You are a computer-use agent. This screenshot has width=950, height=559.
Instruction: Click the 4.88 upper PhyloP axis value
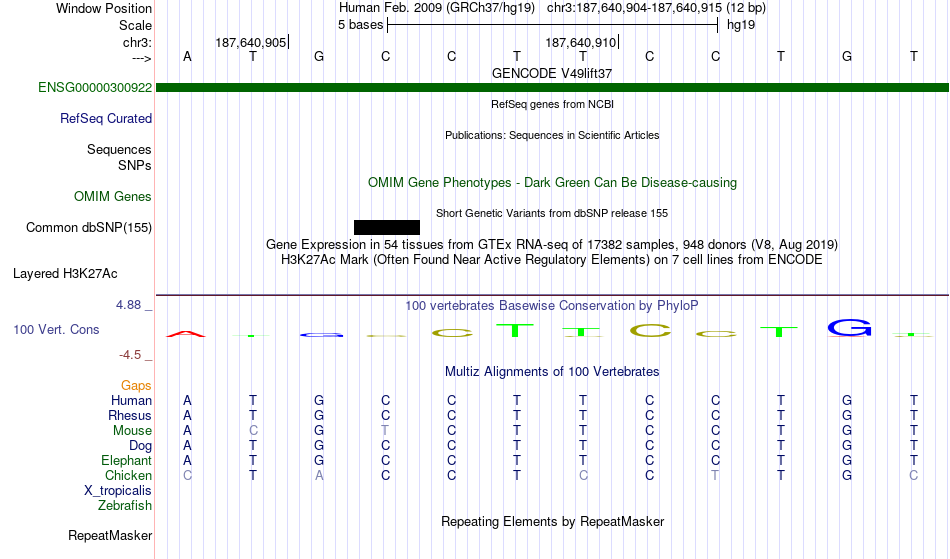[128, 305]
